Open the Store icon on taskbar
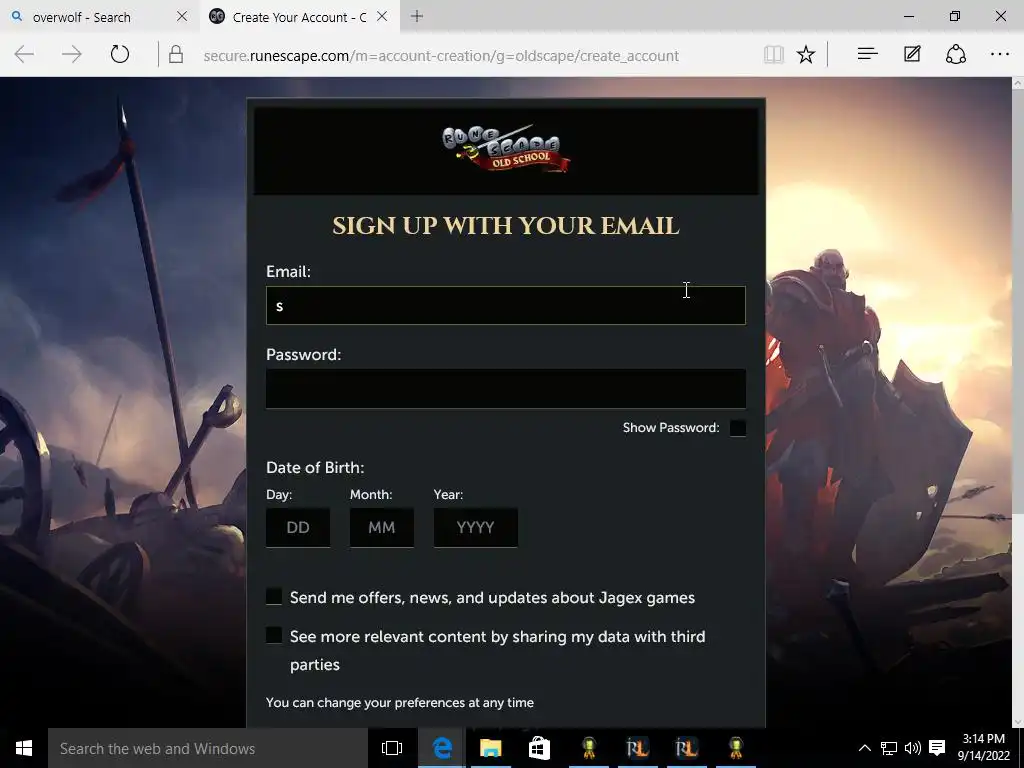Image resolution: width=1024 pixels, height=768 pixels. coord(539,748)
